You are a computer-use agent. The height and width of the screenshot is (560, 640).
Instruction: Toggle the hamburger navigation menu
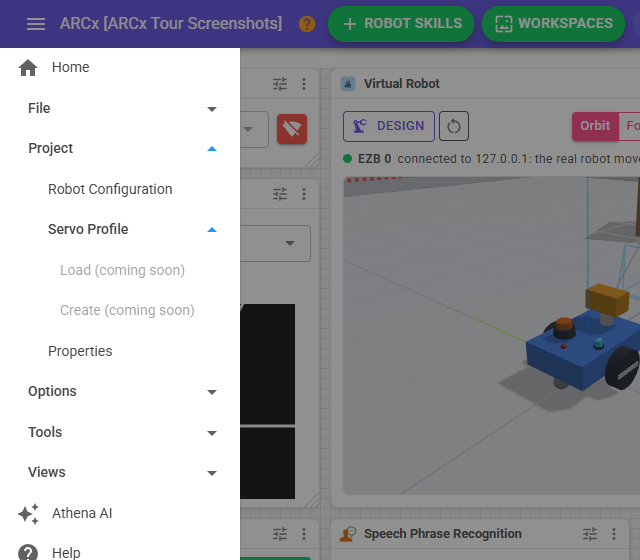coord(36,24)
